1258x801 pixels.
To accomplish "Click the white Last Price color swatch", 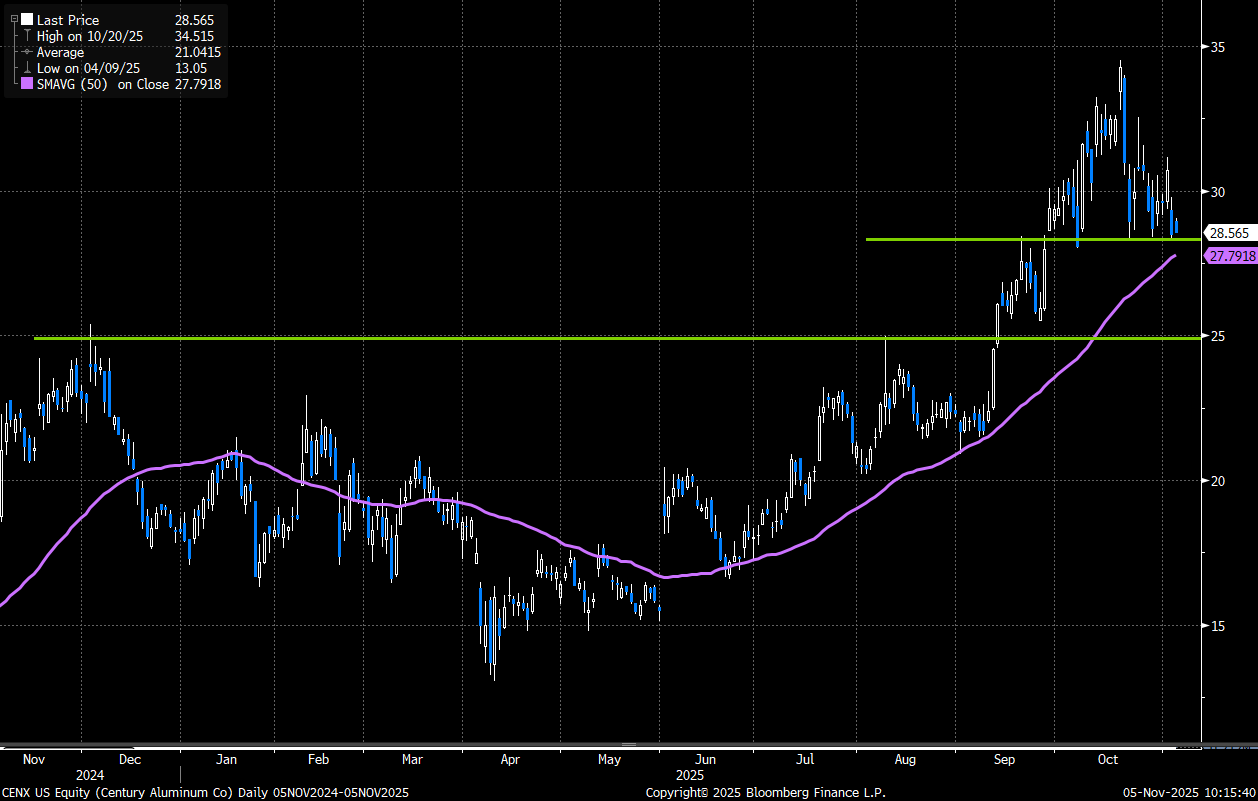I will (x=26, y=19).
